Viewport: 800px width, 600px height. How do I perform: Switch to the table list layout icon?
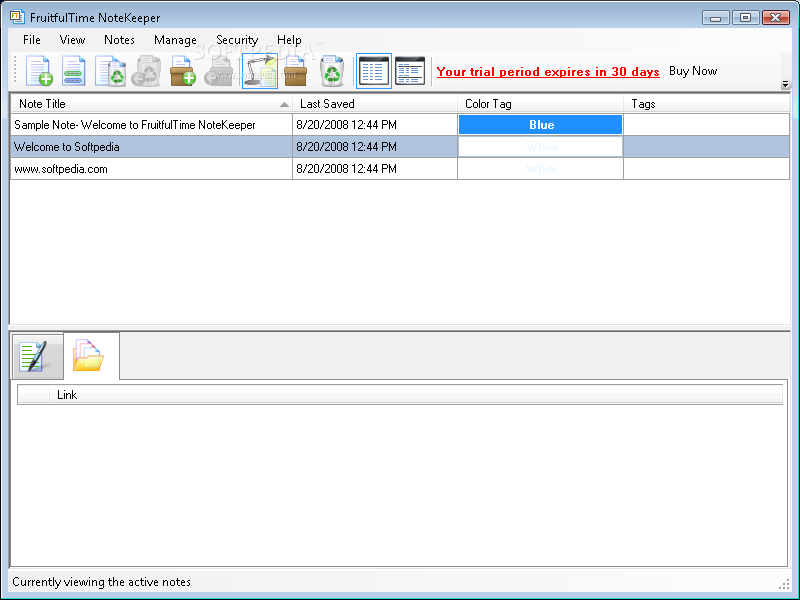click(x=373, y=71)
